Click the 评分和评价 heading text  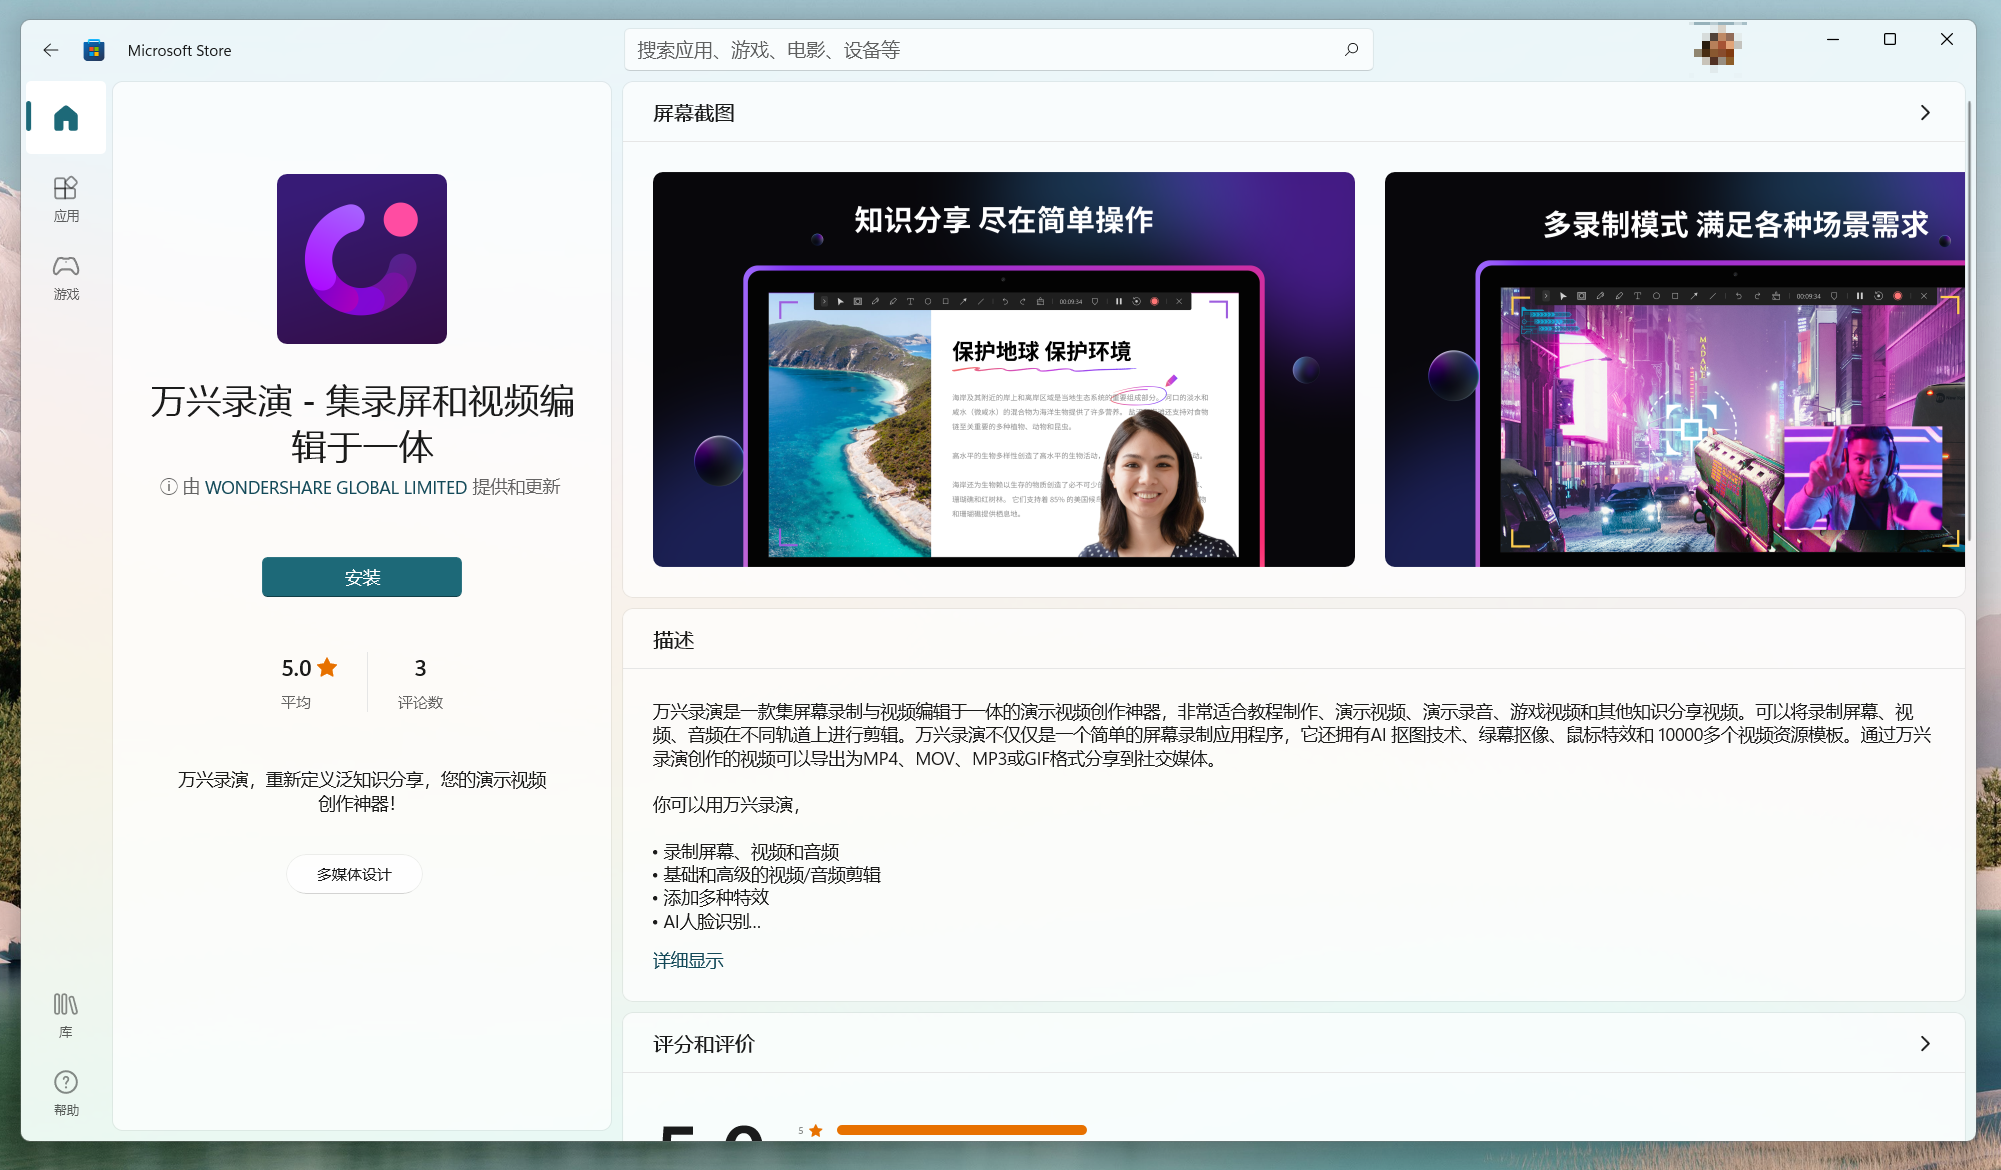point(704,1044)
